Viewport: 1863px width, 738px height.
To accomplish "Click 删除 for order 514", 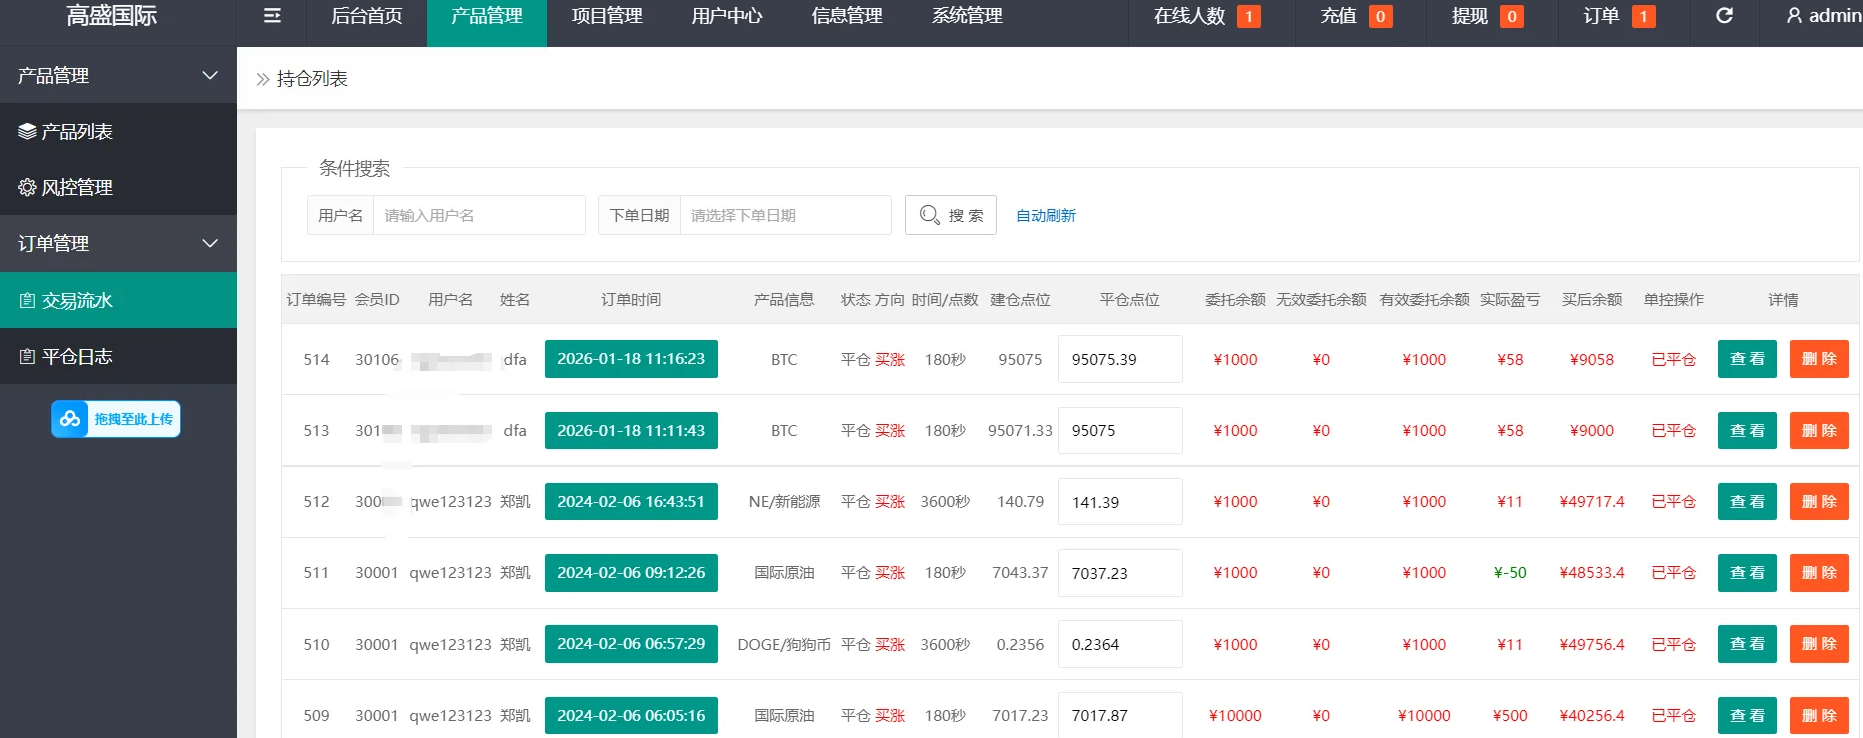I will coord(1819,359).
